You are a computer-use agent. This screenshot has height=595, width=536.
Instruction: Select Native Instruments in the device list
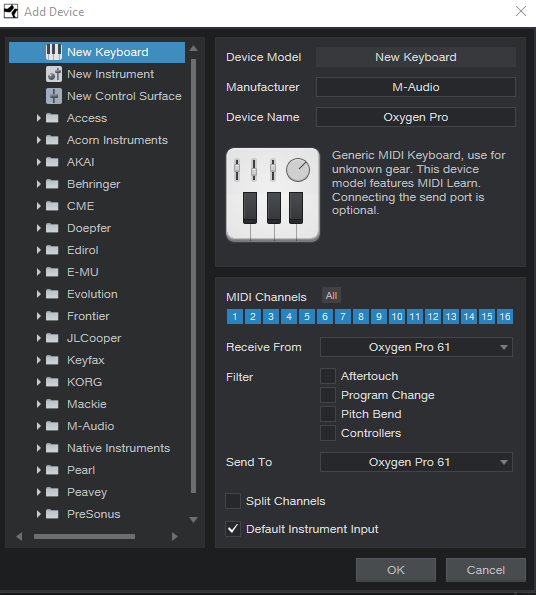[118, 448]
